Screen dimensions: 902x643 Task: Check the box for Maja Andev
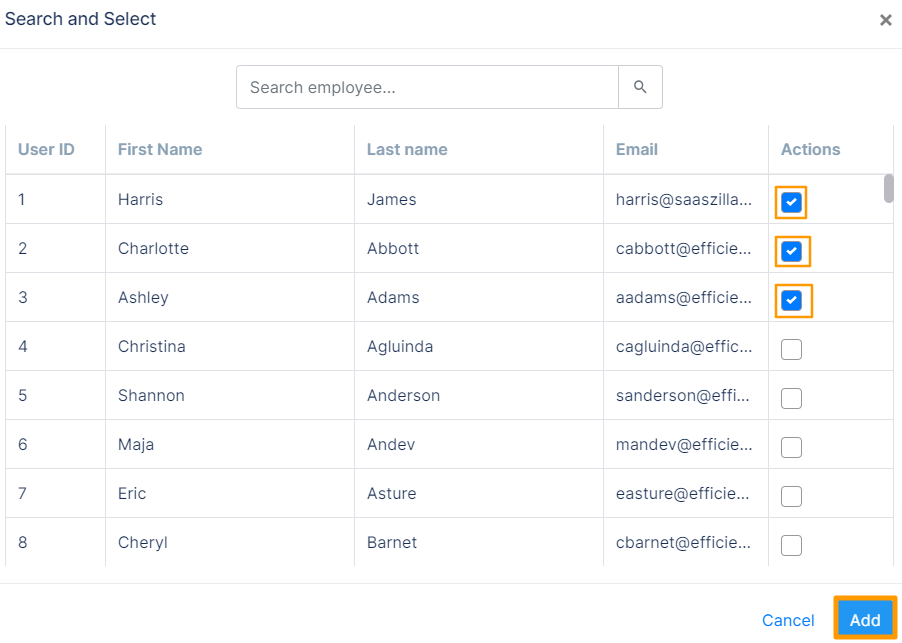click(x=791, y=447)
